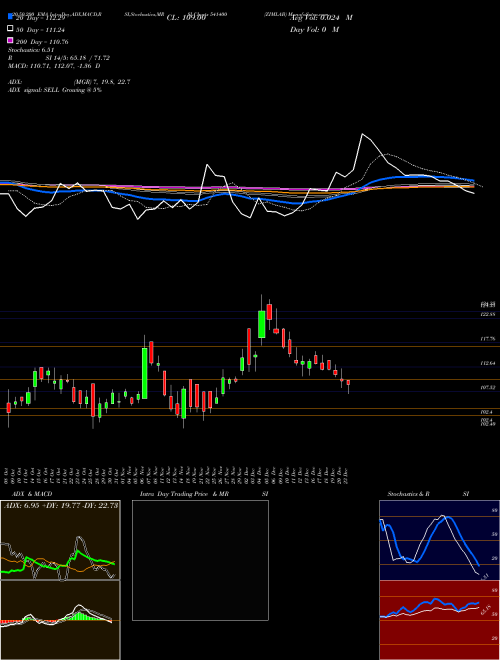Click the 'ADX & MACD' panel heading
The image size is (500, 660).
pos(32,494)
